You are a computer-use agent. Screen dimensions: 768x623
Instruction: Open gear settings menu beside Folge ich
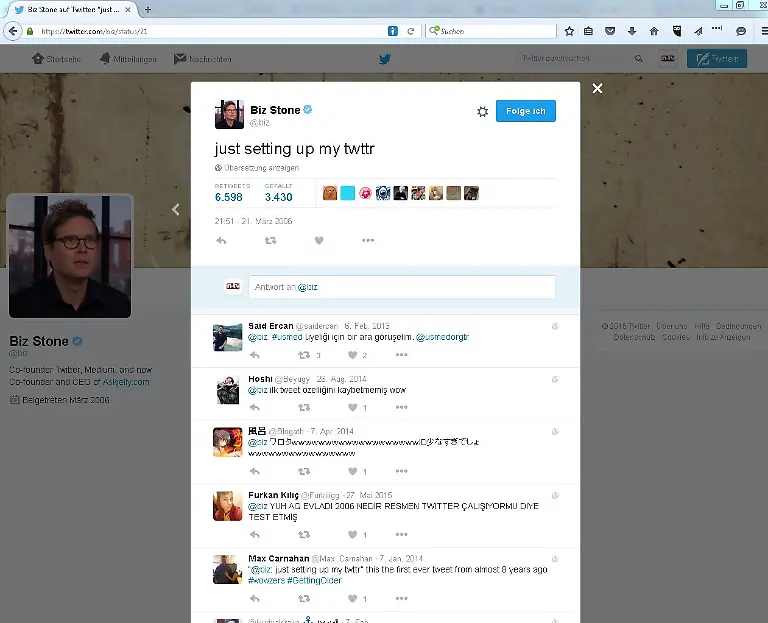481,111
